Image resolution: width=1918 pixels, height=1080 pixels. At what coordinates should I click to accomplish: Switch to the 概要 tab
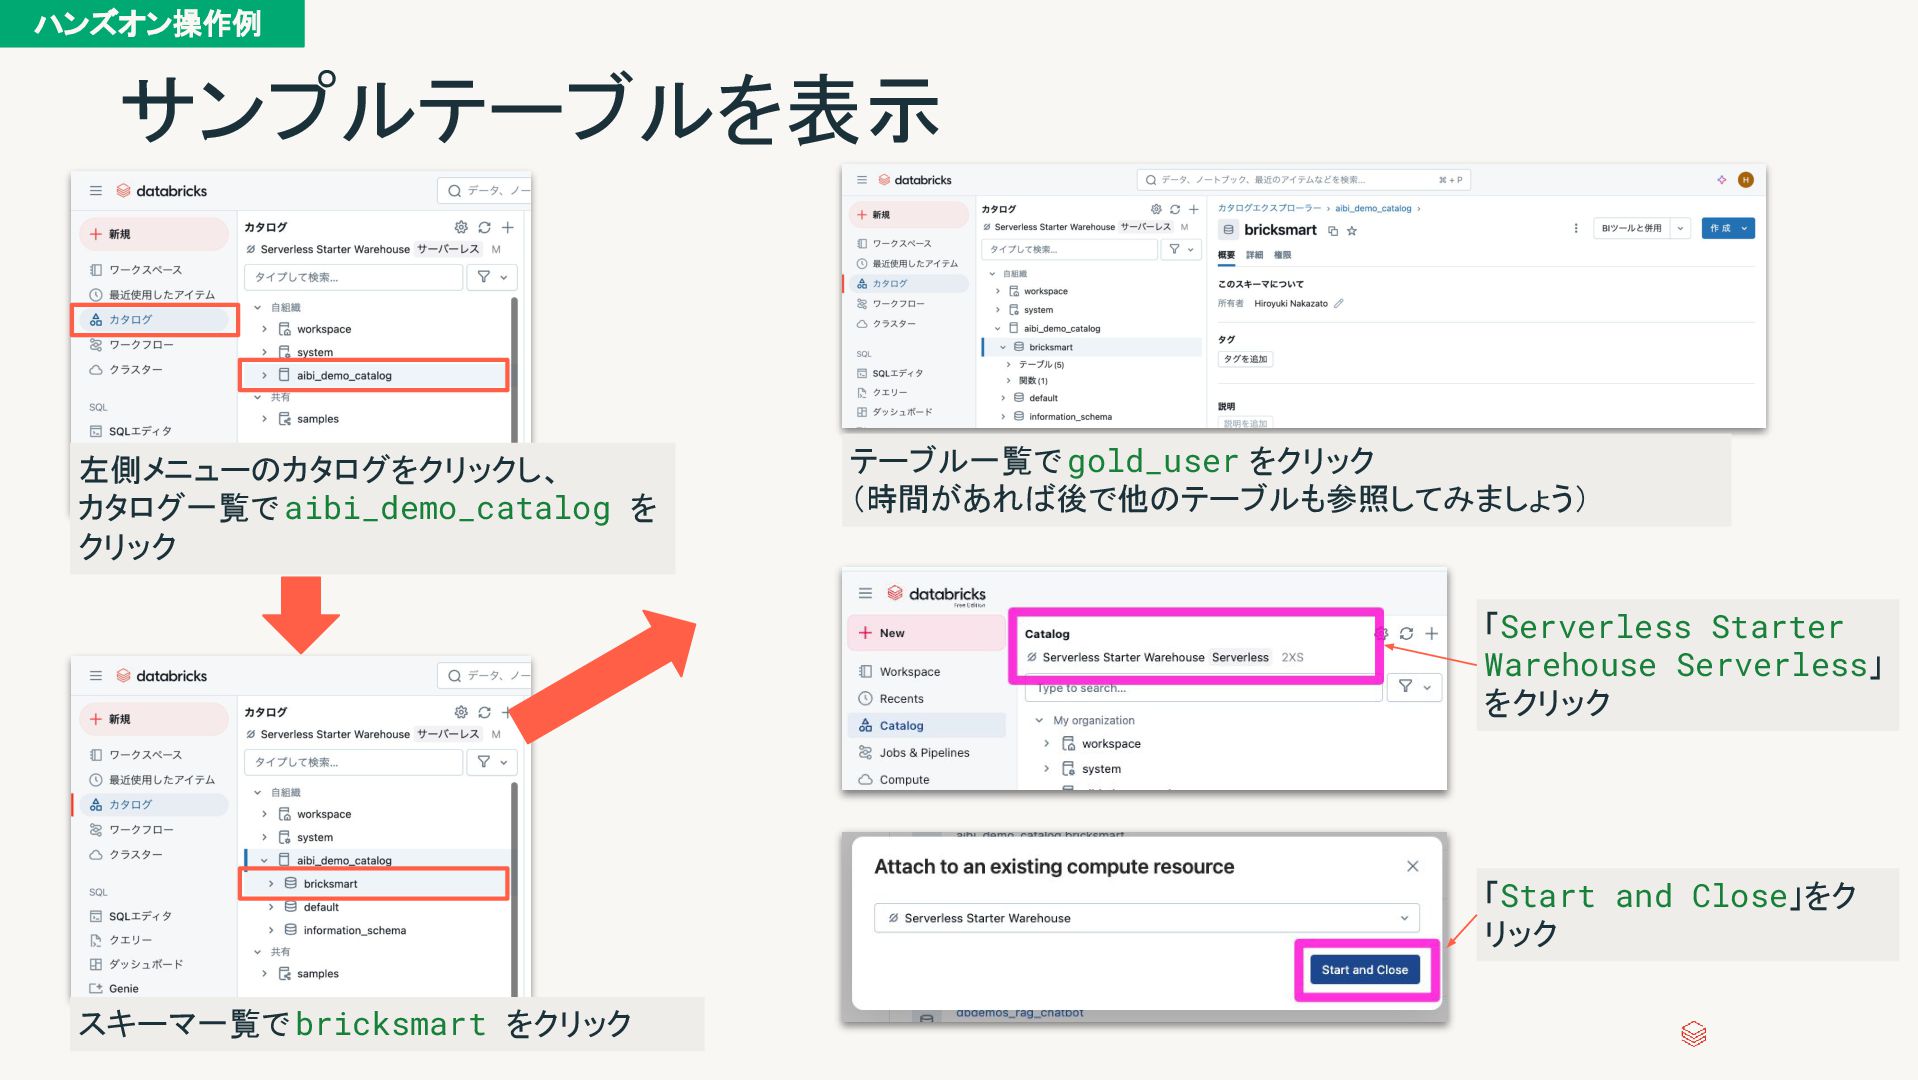point(1226,255)
